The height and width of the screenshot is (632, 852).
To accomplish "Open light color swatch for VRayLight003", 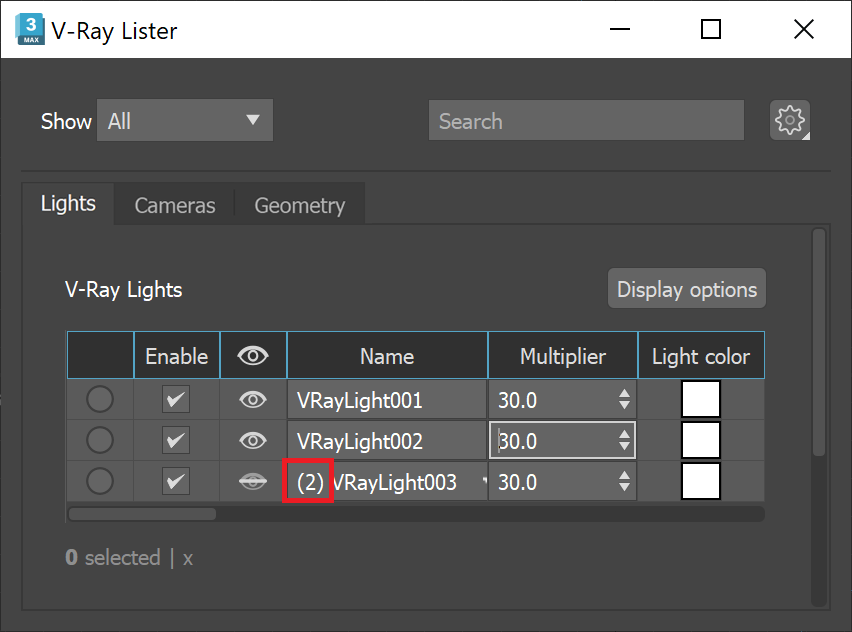I will [701, 481].
